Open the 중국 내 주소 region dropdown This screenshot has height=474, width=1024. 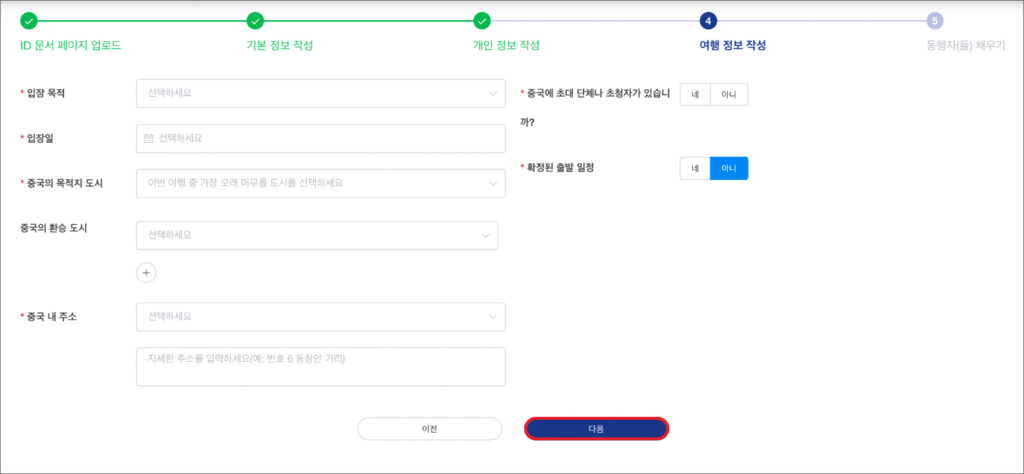click(320, 317)
